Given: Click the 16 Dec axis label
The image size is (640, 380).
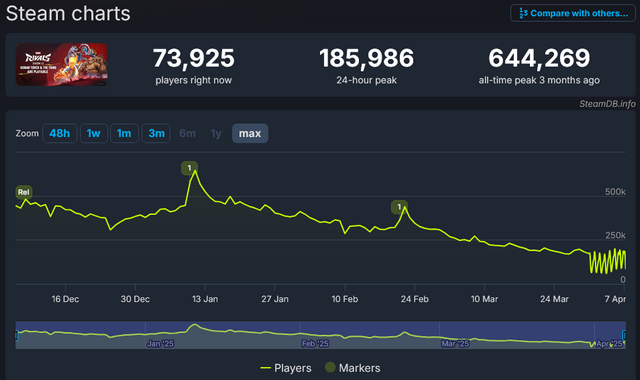Looking at the screenshot, I should pos(65,299).
